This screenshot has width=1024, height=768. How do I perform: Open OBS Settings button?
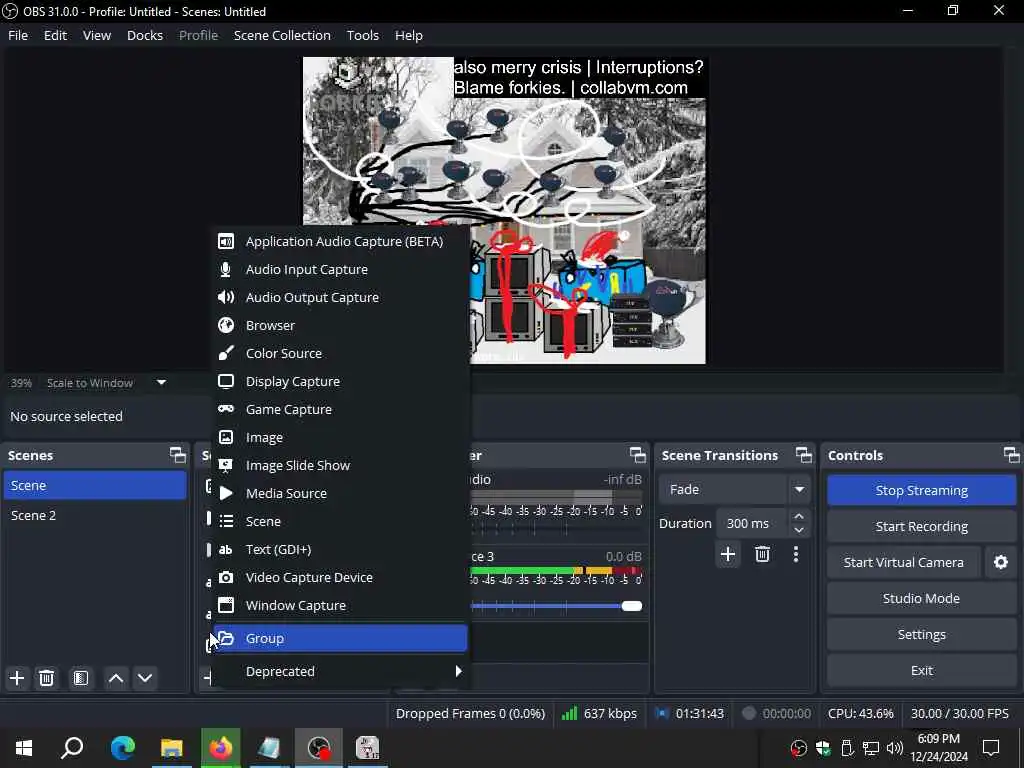[x=921, y=634]
